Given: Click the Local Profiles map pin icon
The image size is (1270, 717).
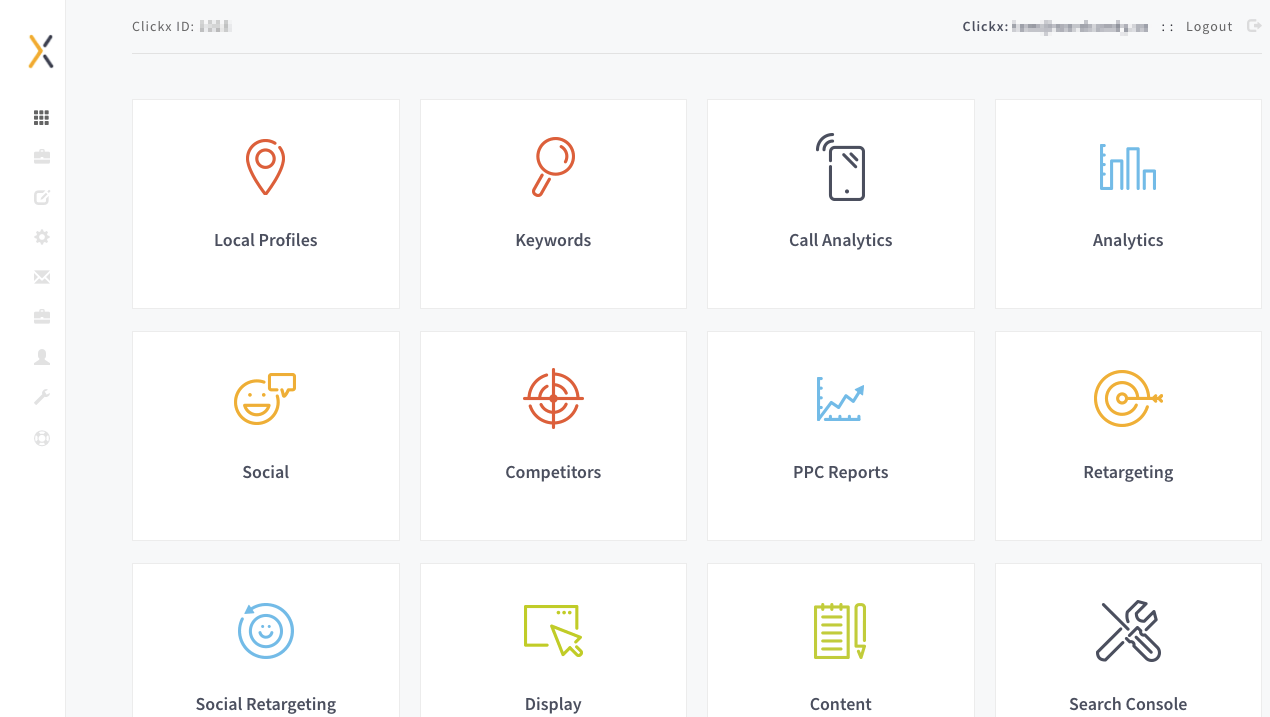Looking at the screenshot, I should click(265, 167).
